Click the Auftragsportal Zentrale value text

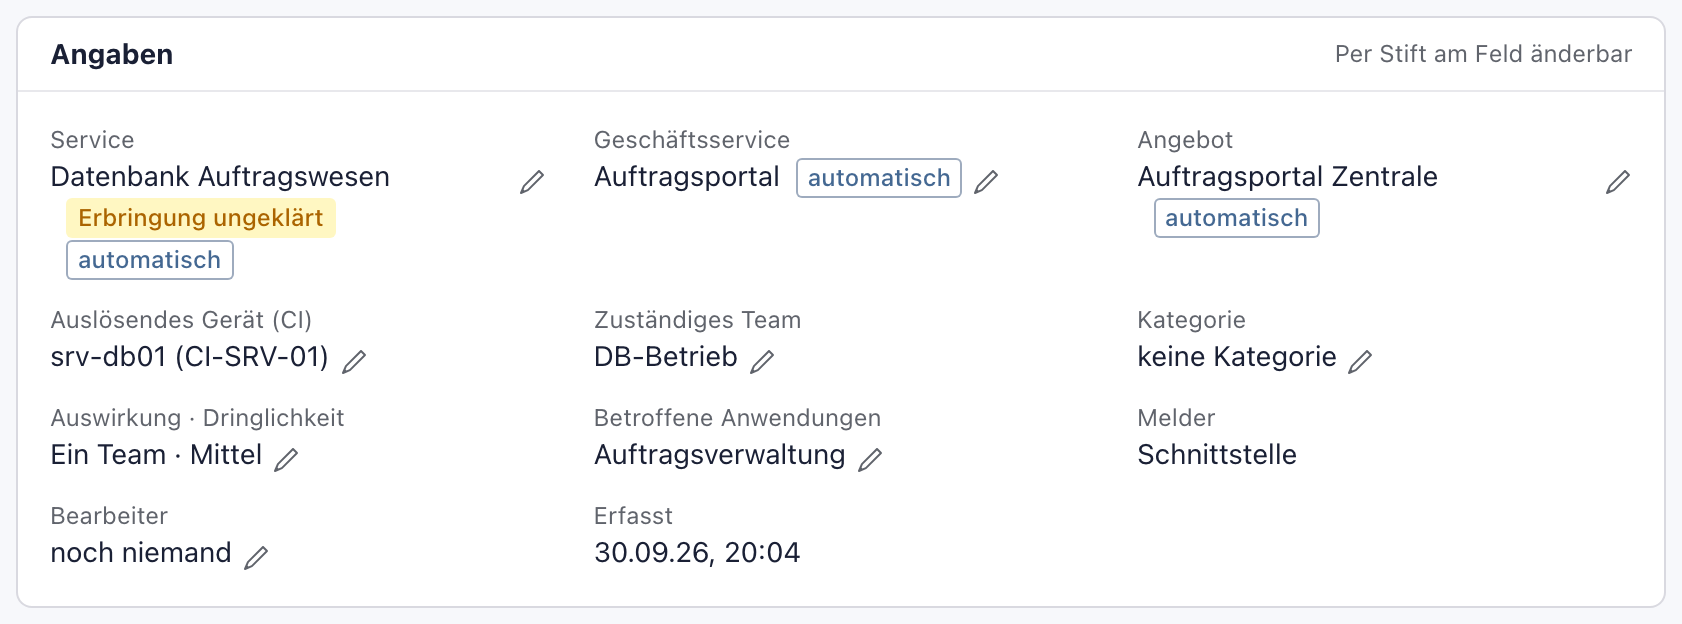click(x=1288, y=177)
